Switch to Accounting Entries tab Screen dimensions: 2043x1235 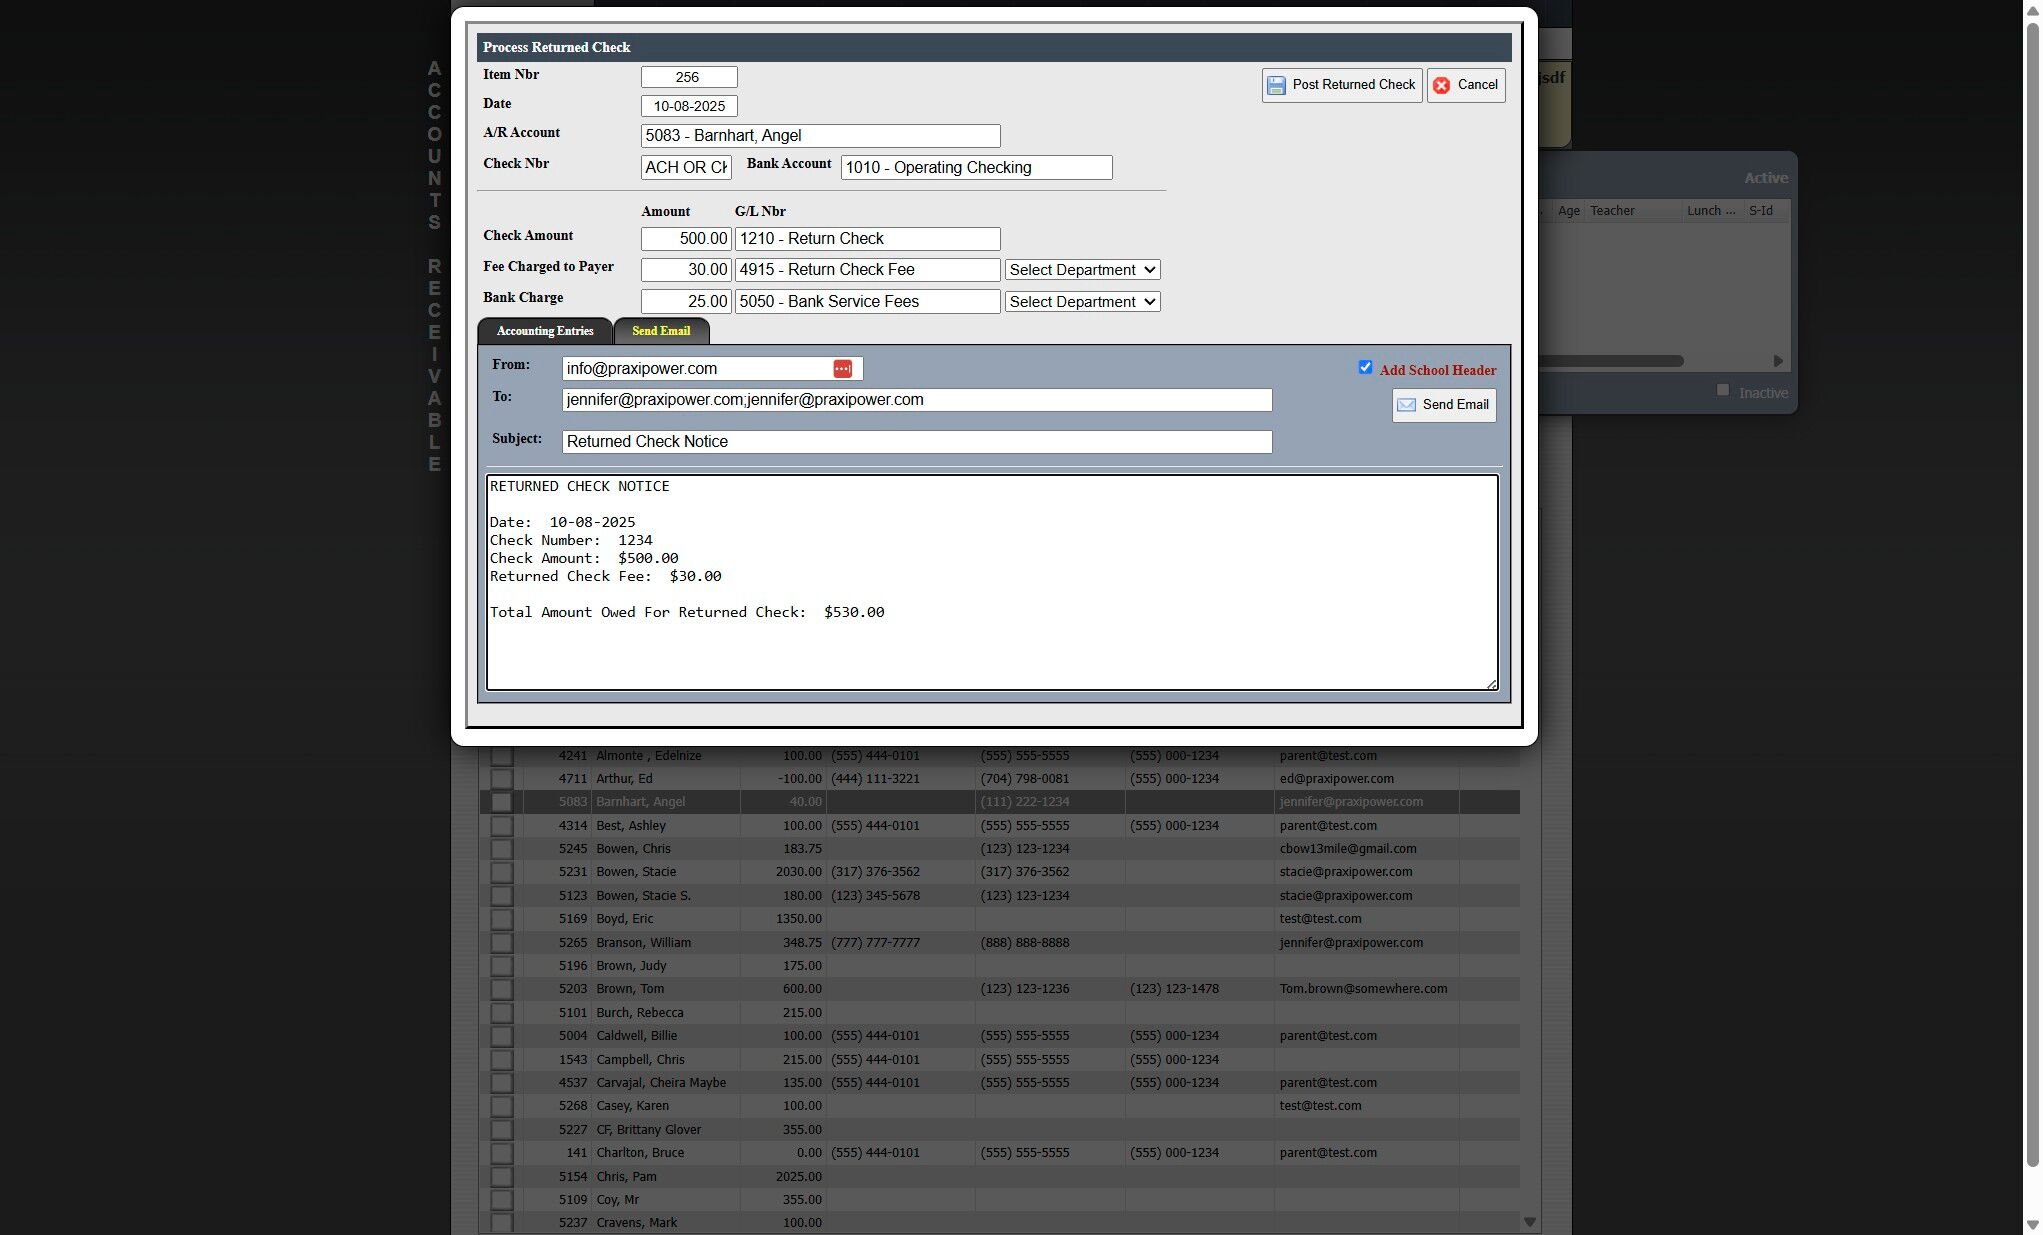click(x=545, y=331)
